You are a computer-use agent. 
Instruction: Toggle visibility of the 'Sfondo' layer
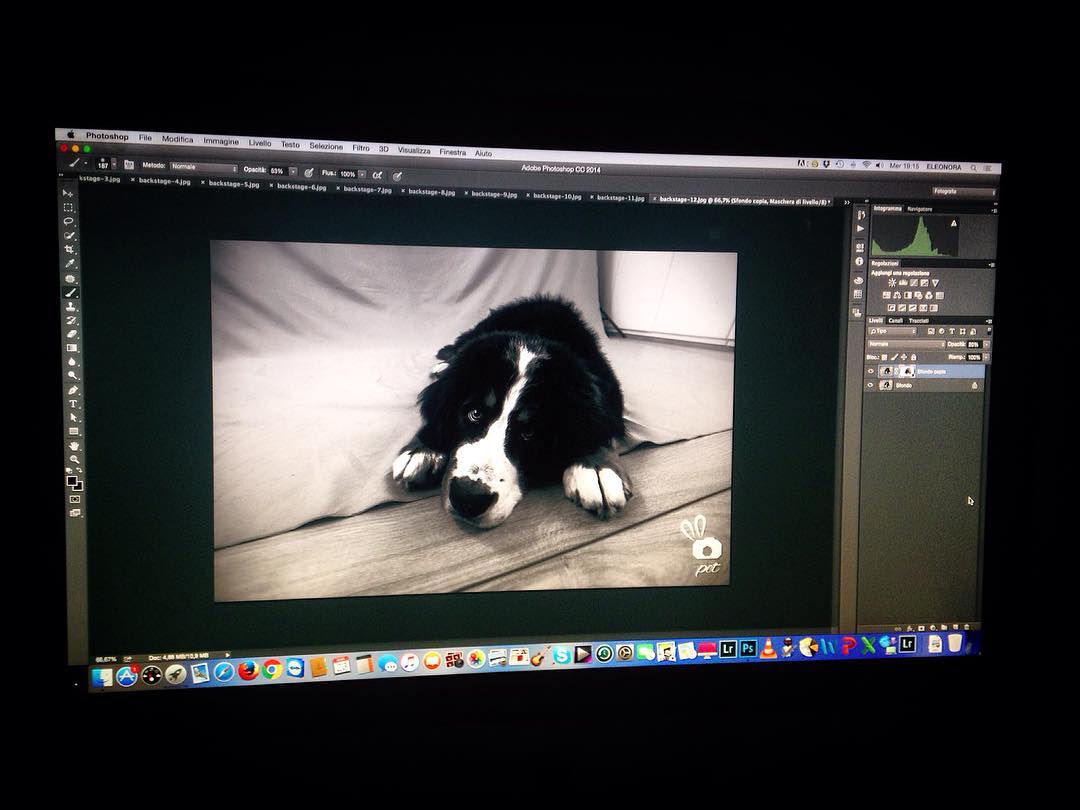870,385
